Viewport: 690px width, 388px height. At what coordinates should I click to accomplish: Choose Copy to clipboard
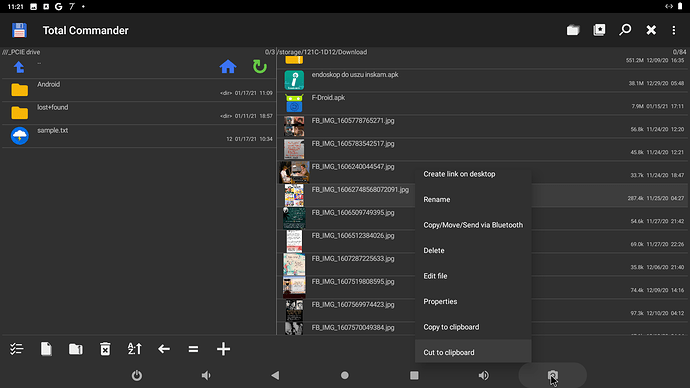pyautogui.click(x=473, y=327)
